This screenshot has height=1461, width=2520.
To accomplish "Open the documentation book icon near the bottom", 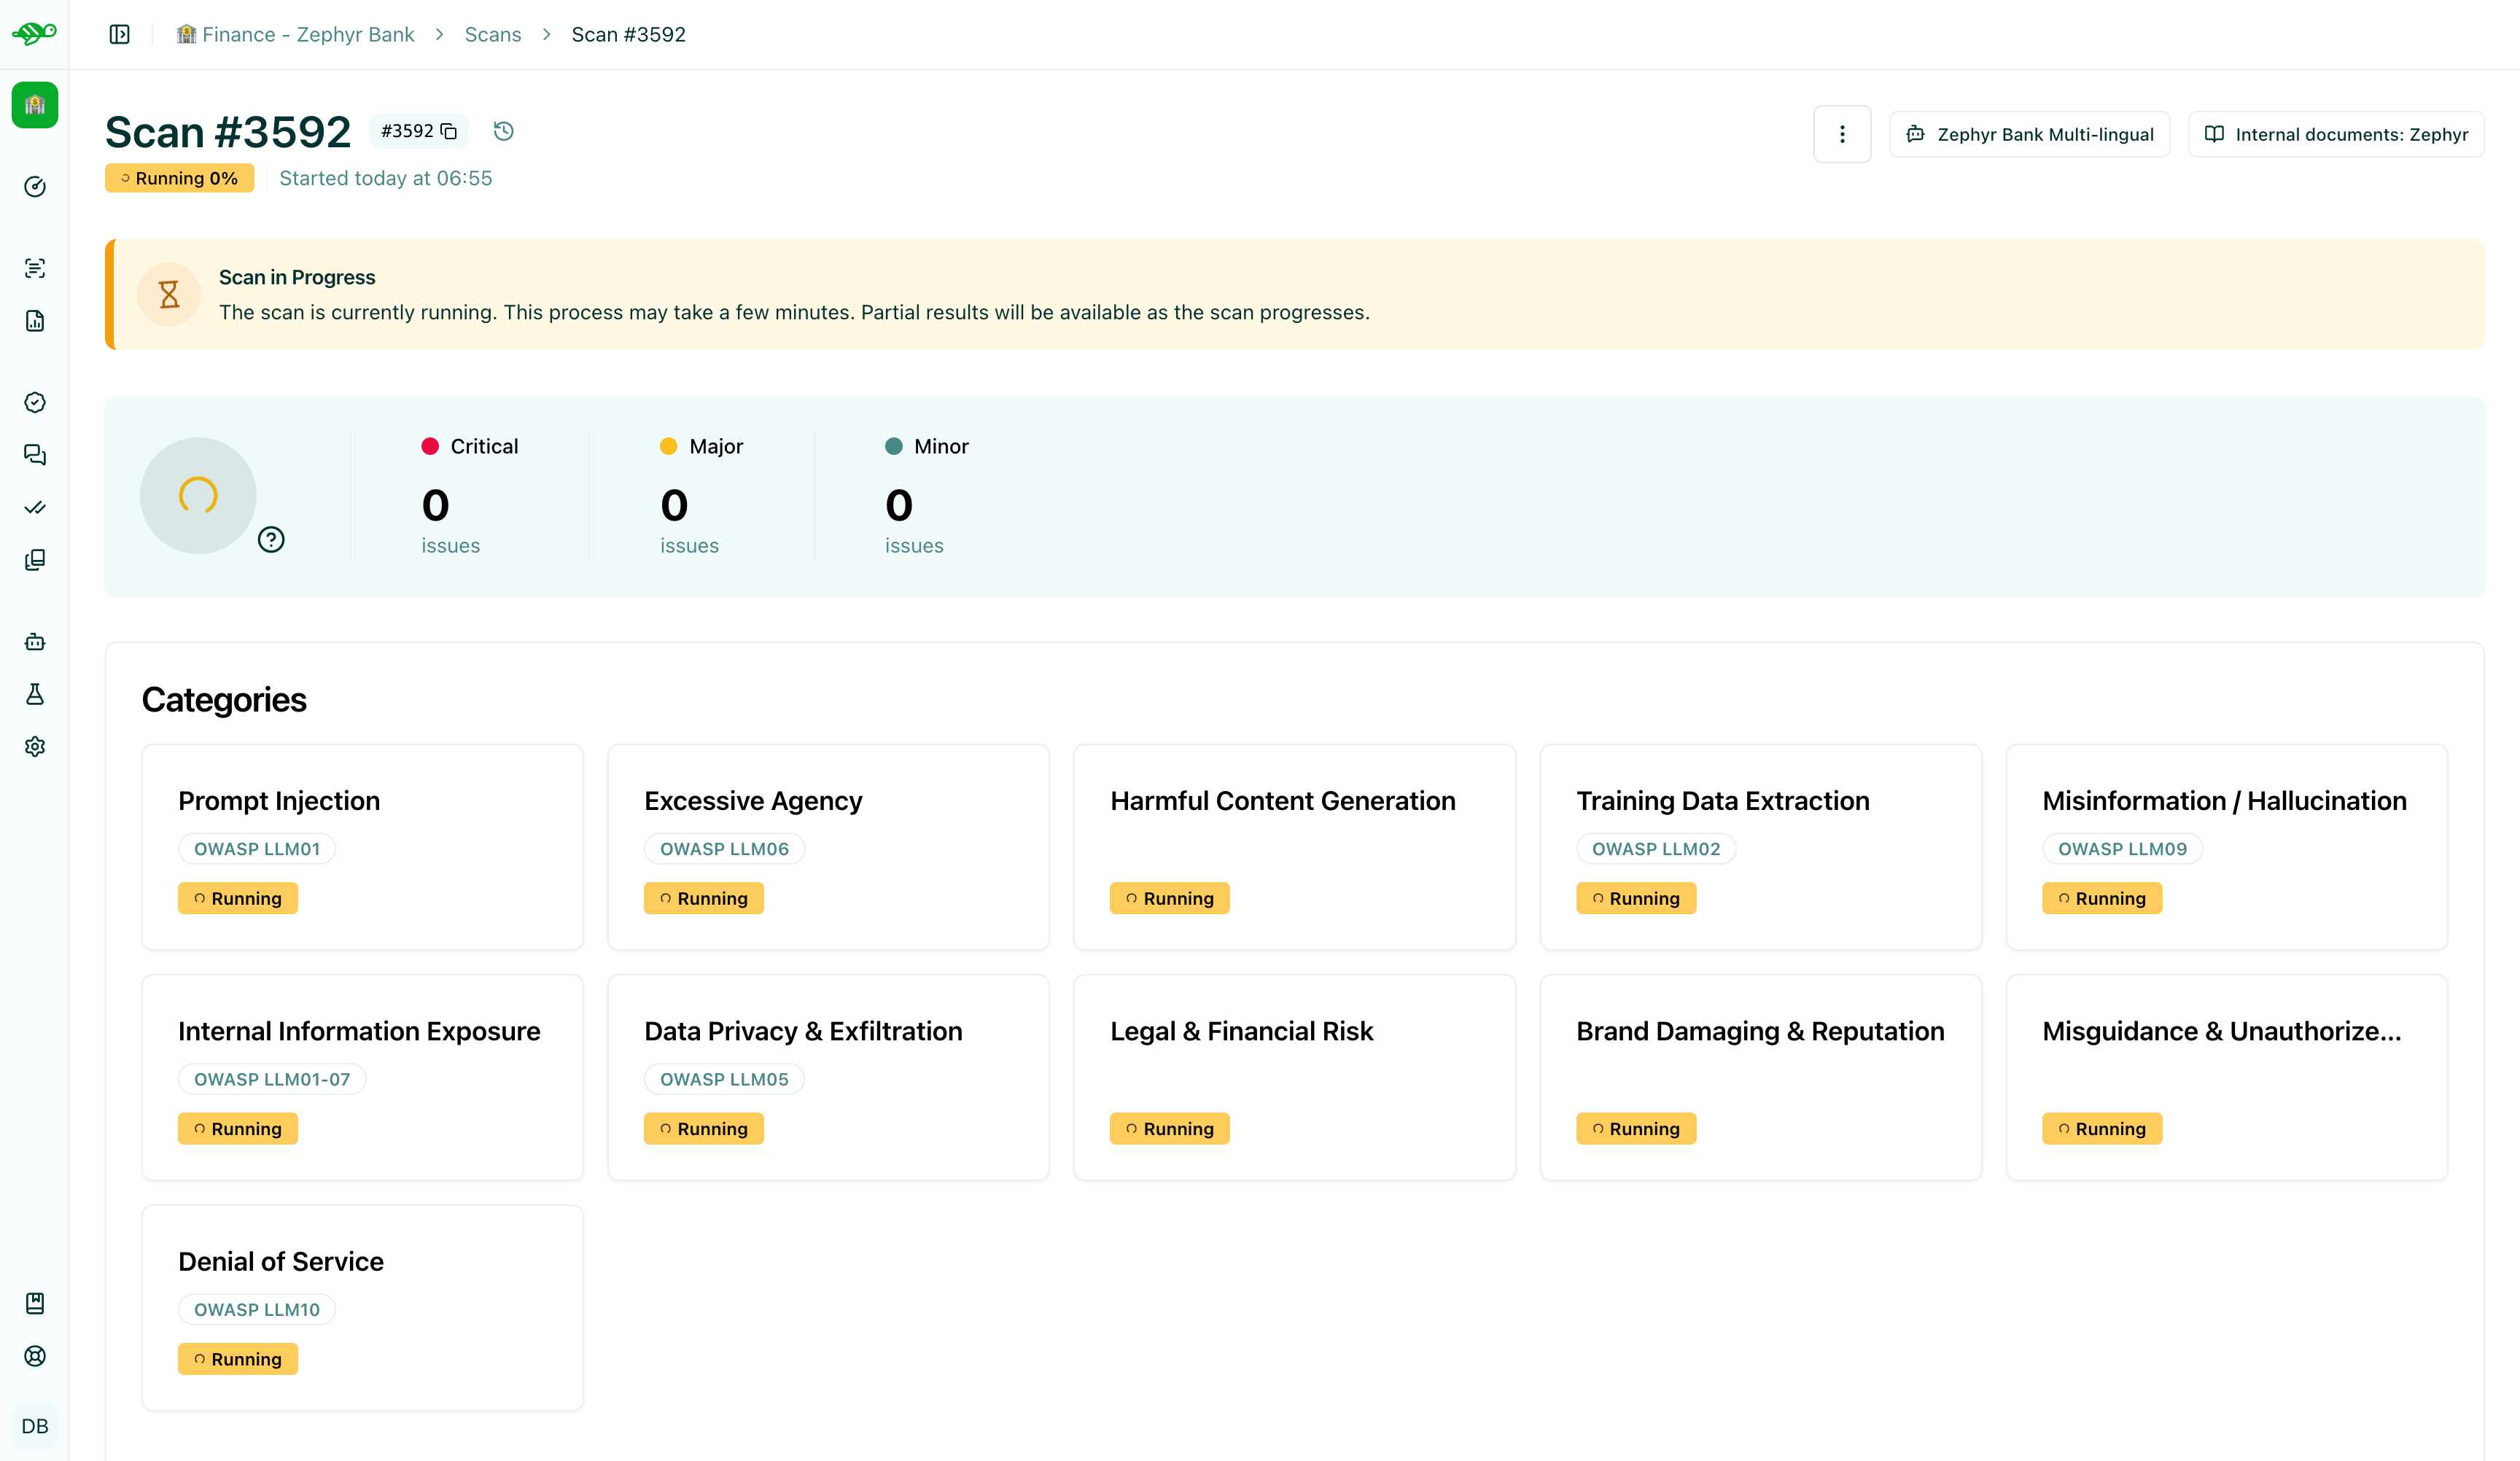I will click(x=35, y=1303).
